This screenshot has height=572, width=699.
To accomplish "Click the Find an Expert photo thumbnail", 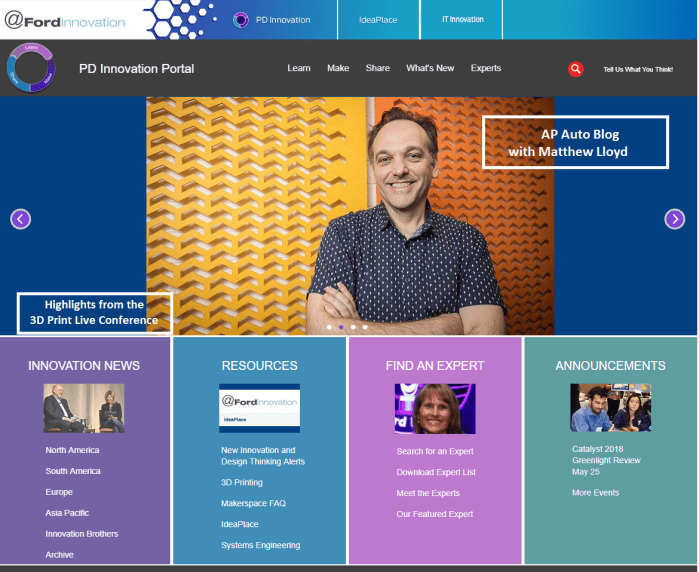I will click(x=435, y=408).
